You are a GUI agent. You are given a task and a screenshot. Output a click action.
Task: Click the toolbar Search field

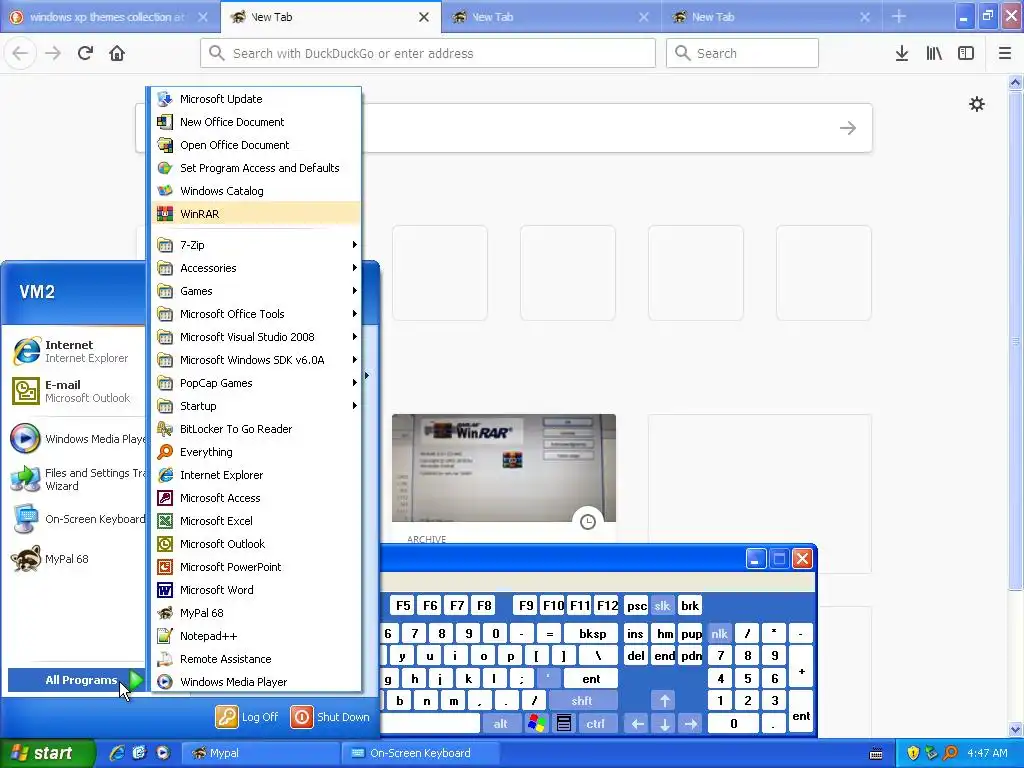click(742, 53)
